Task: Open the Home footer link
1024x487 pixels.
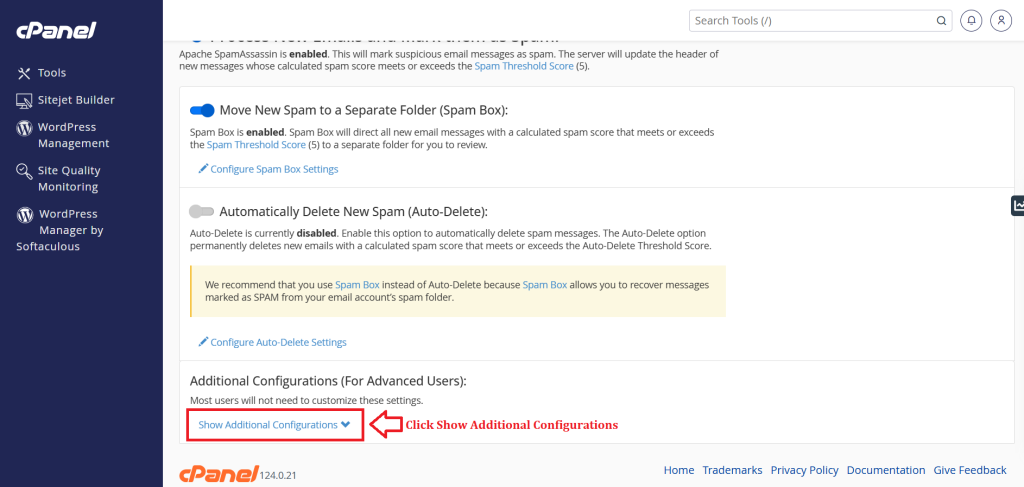Action: pos(679,470)
